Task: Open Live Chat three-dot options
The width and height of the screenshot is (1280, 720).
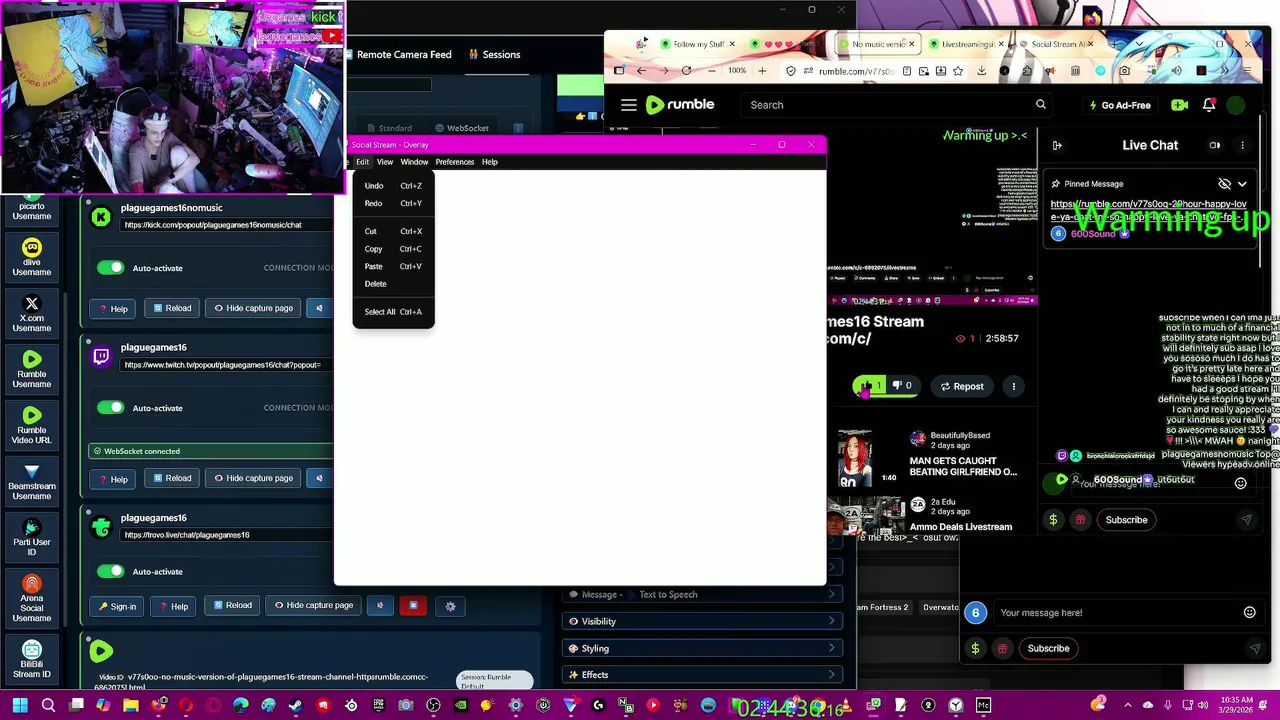Action: pos(1242,145)
